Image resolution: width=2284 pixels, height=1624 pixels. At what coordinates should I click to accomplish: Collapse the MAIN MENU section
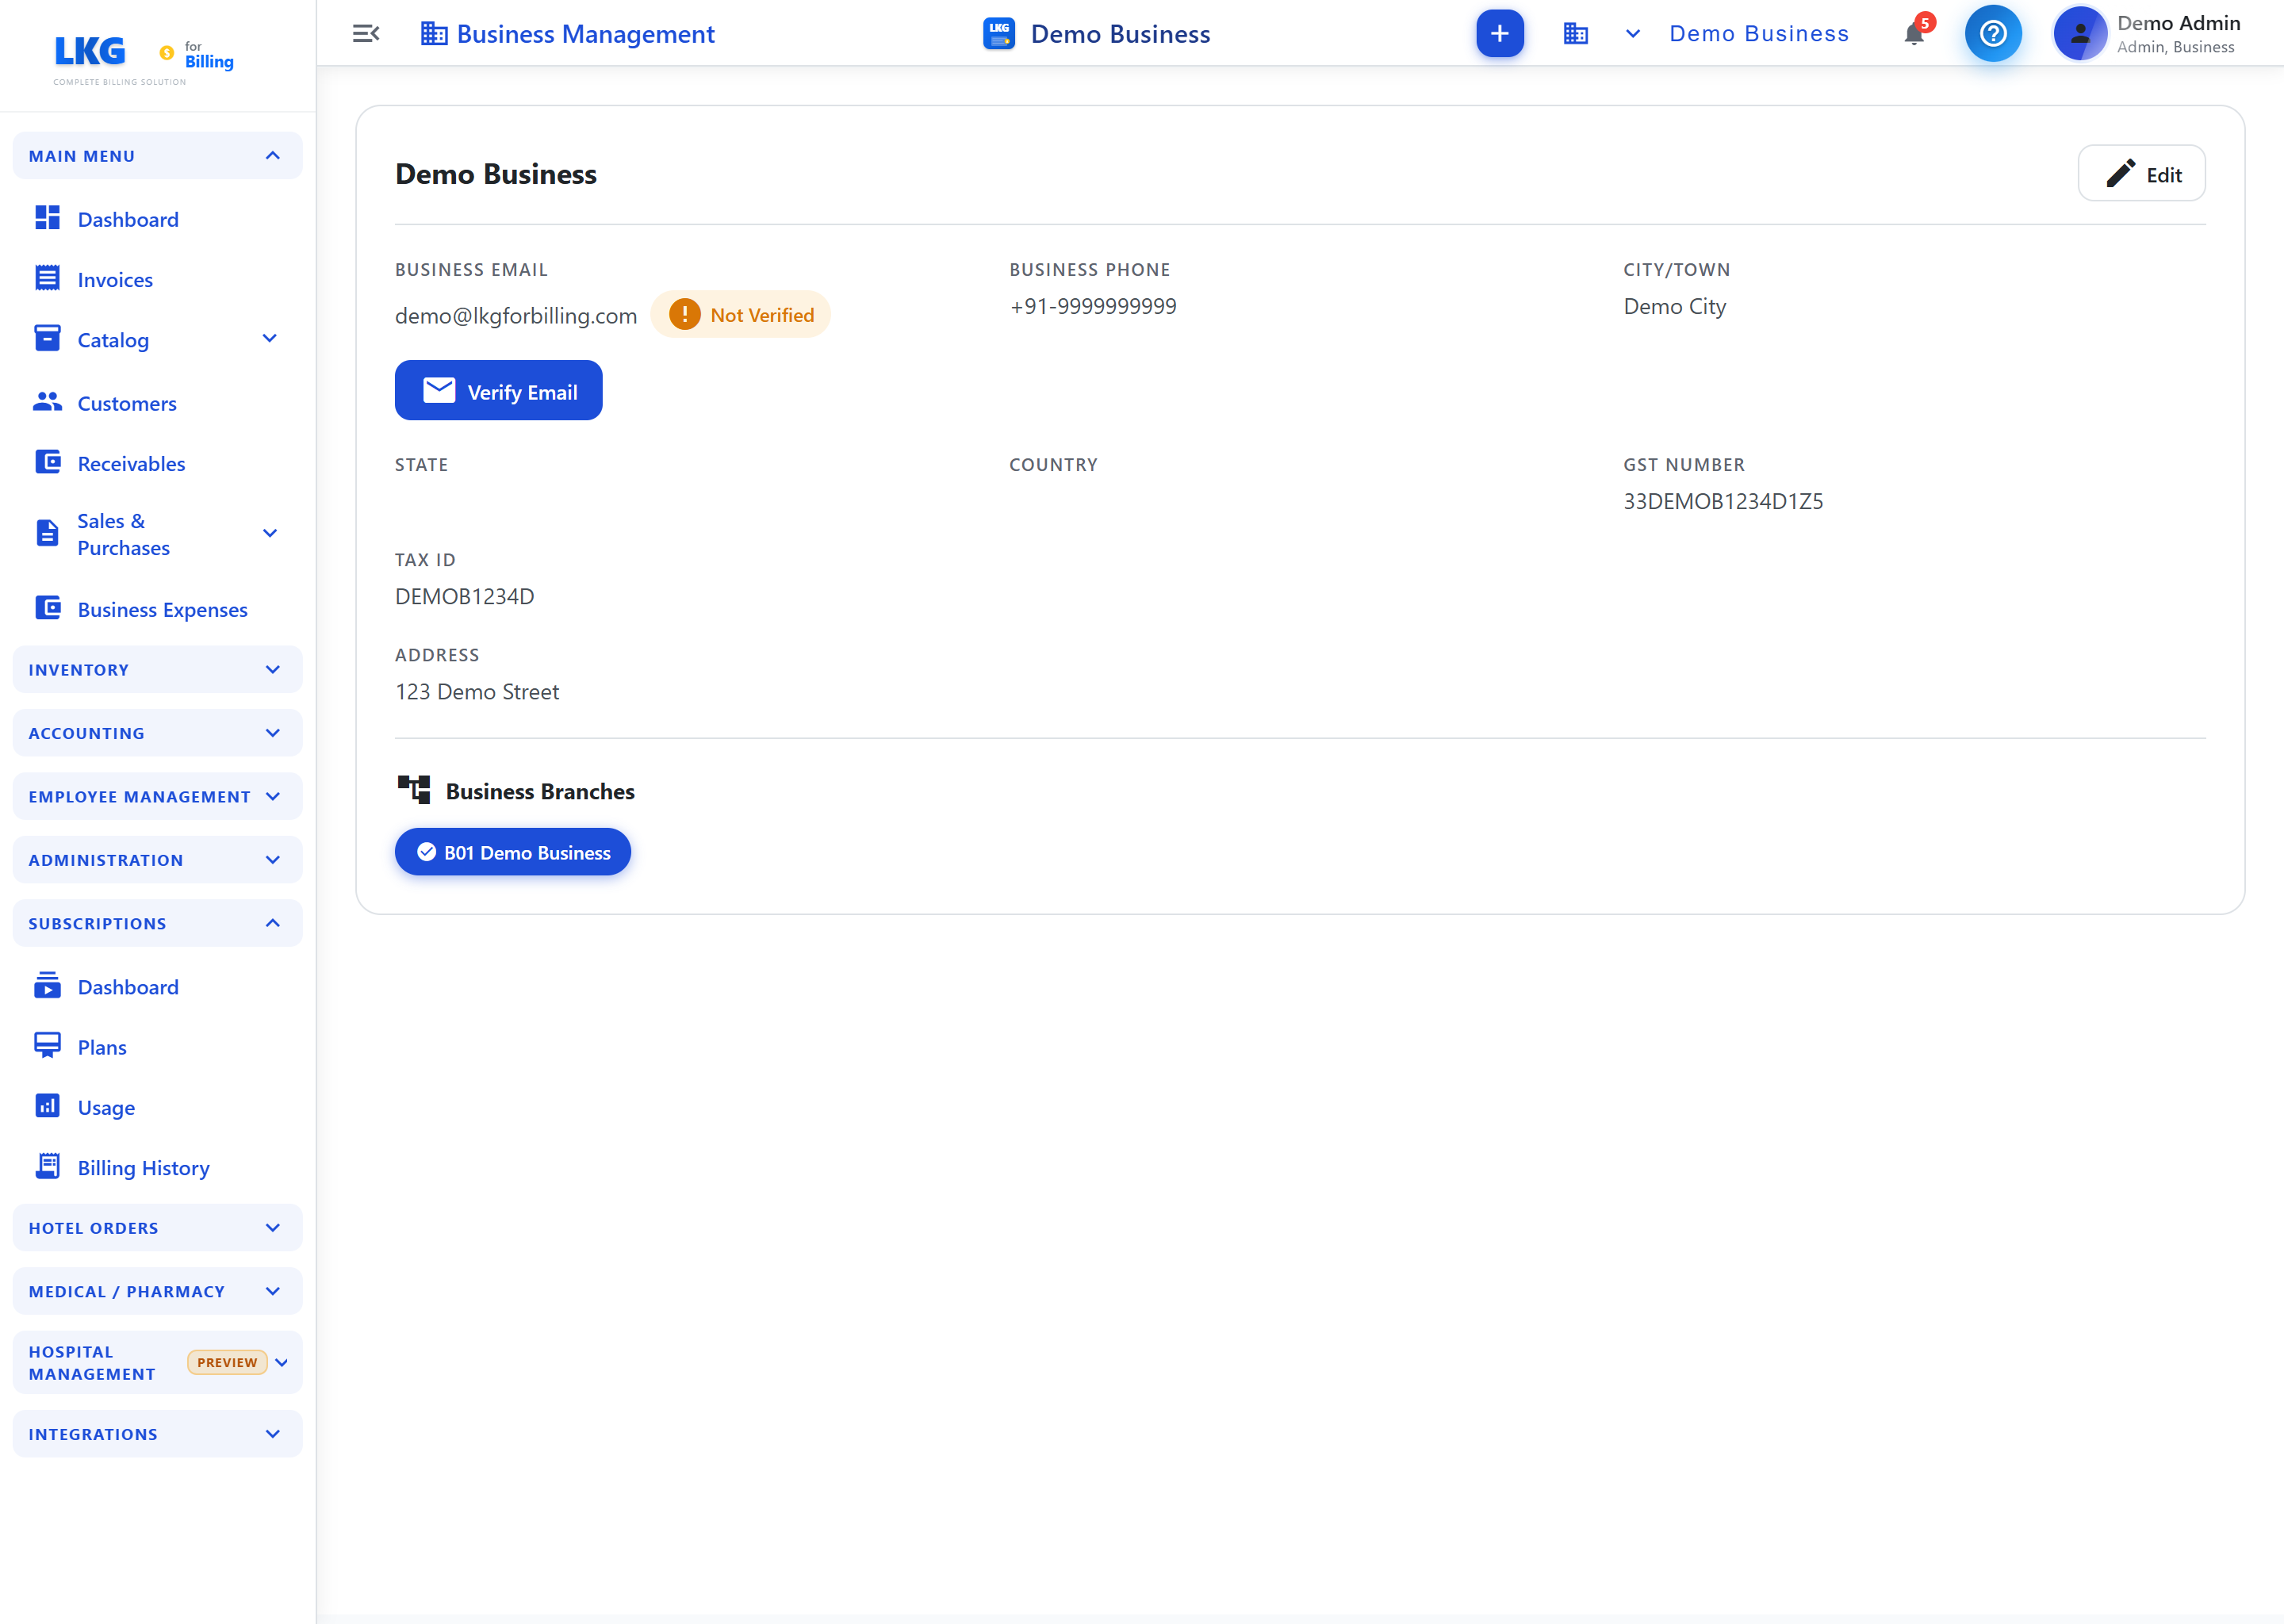pyautogui.click(x=157, y=156)
